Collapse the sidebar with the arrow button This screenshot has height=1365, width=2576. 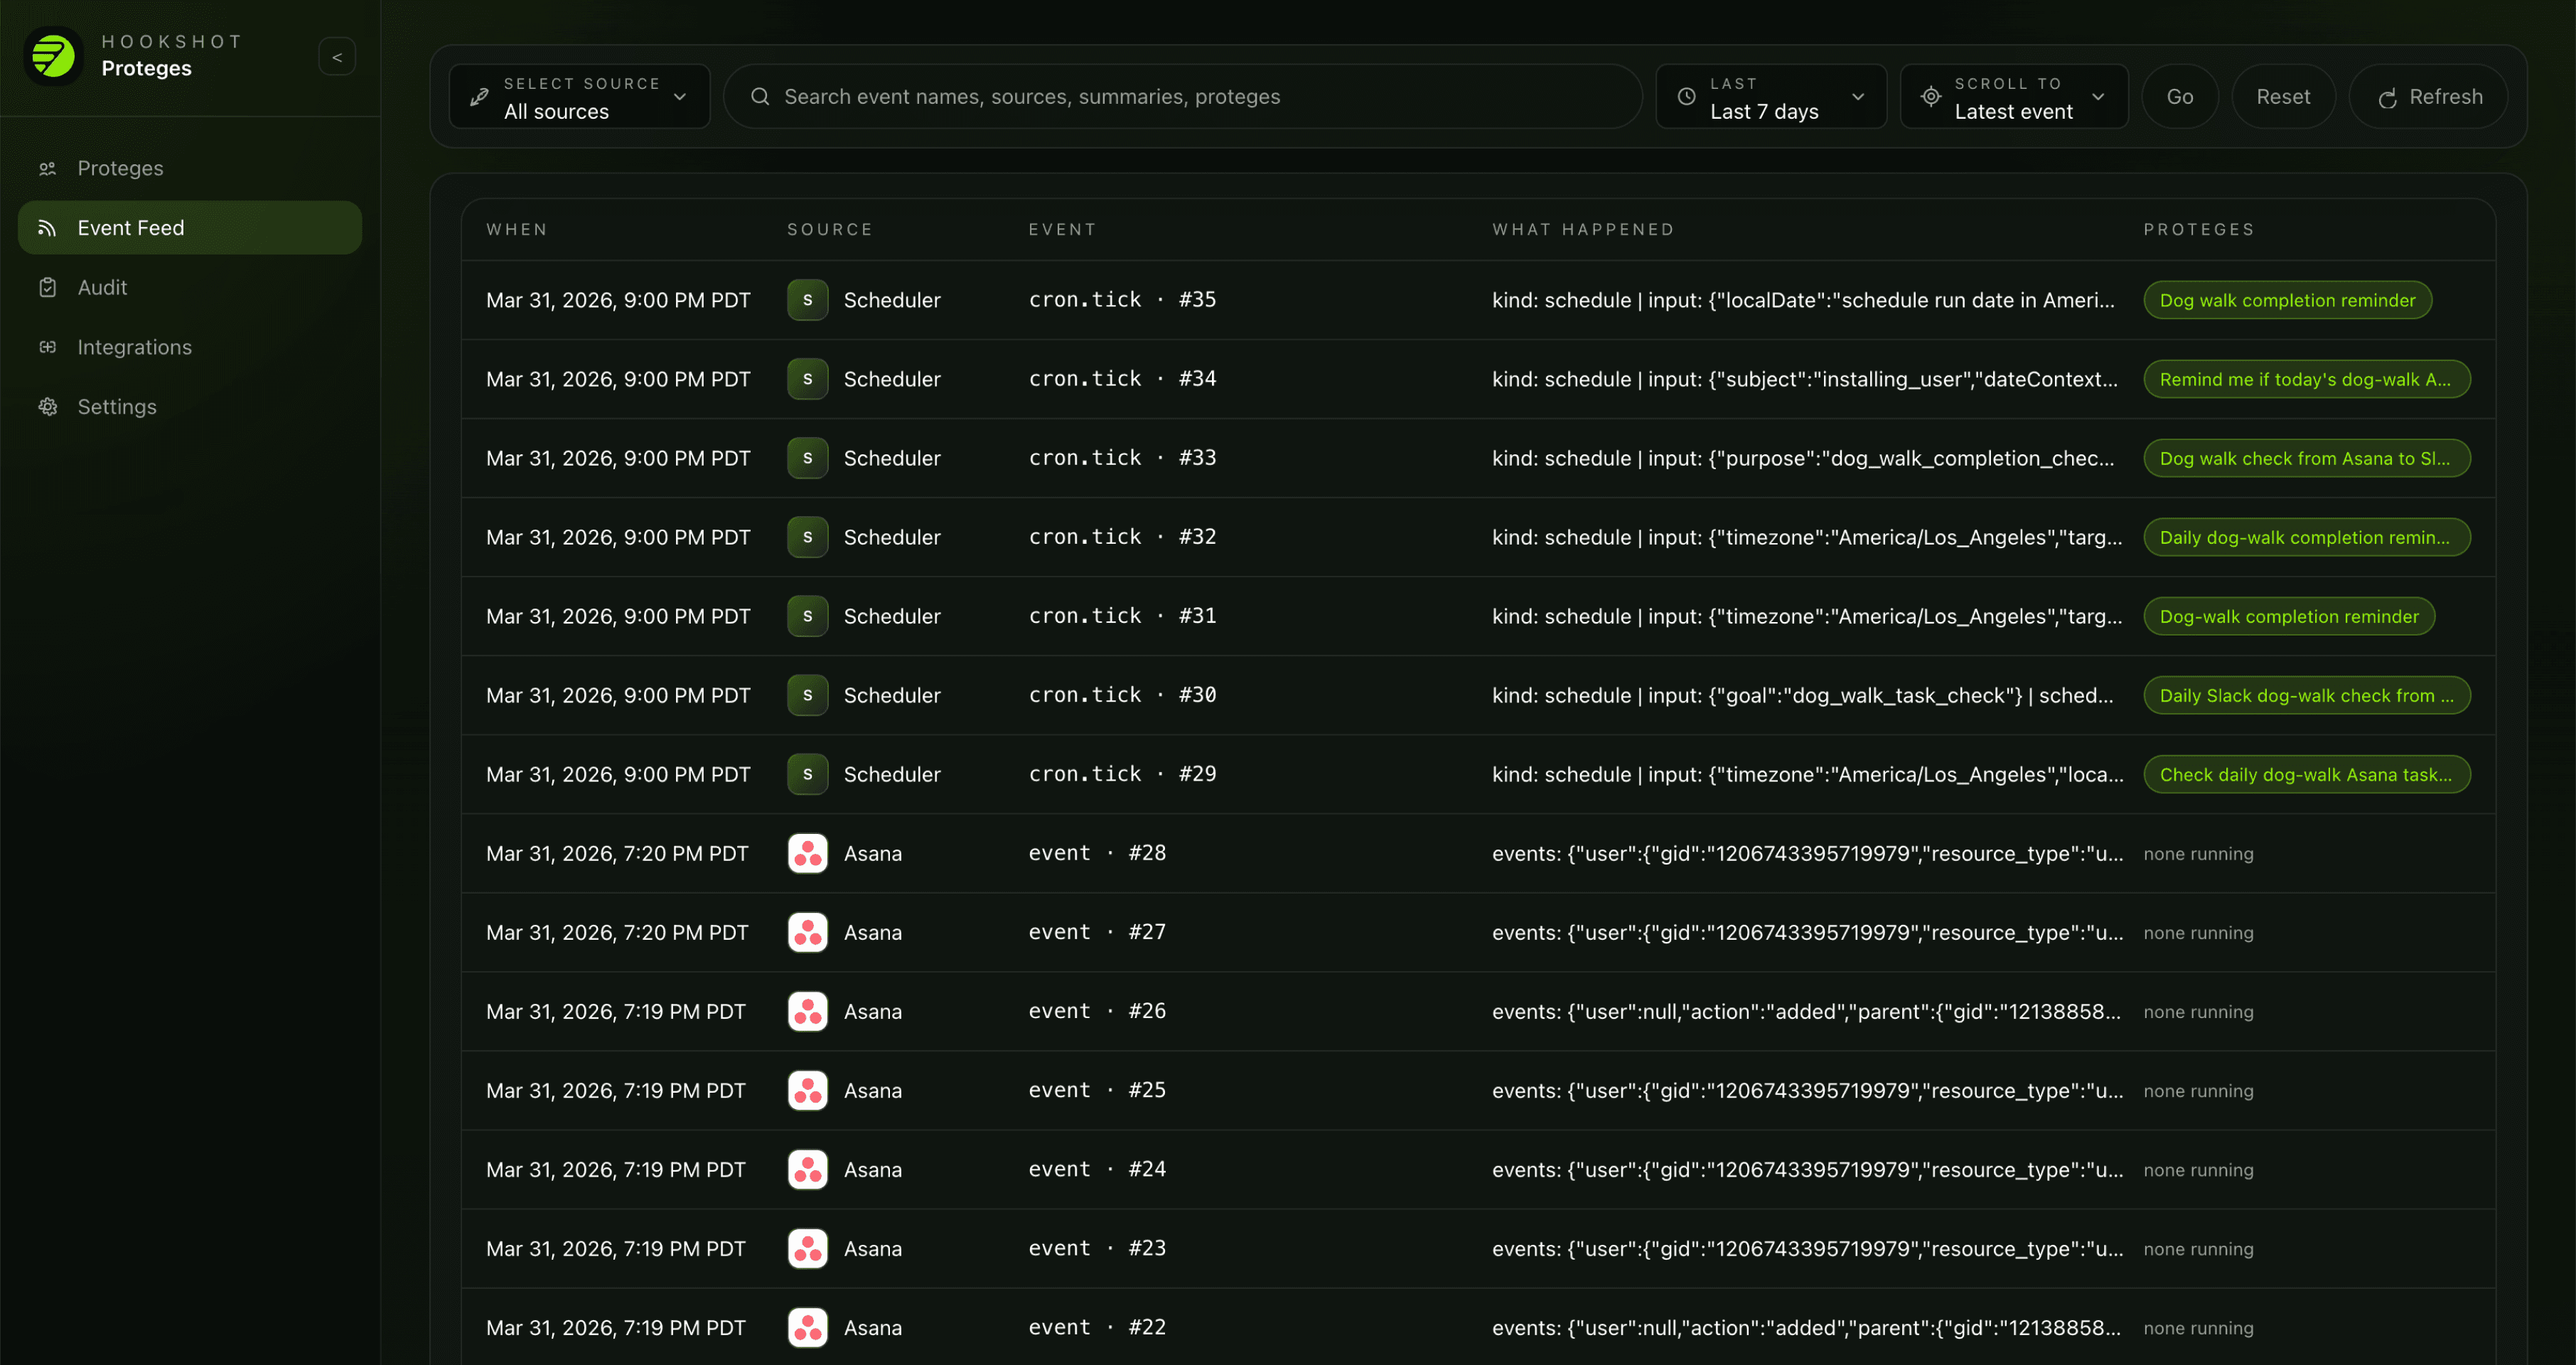[x=337, y=57]
